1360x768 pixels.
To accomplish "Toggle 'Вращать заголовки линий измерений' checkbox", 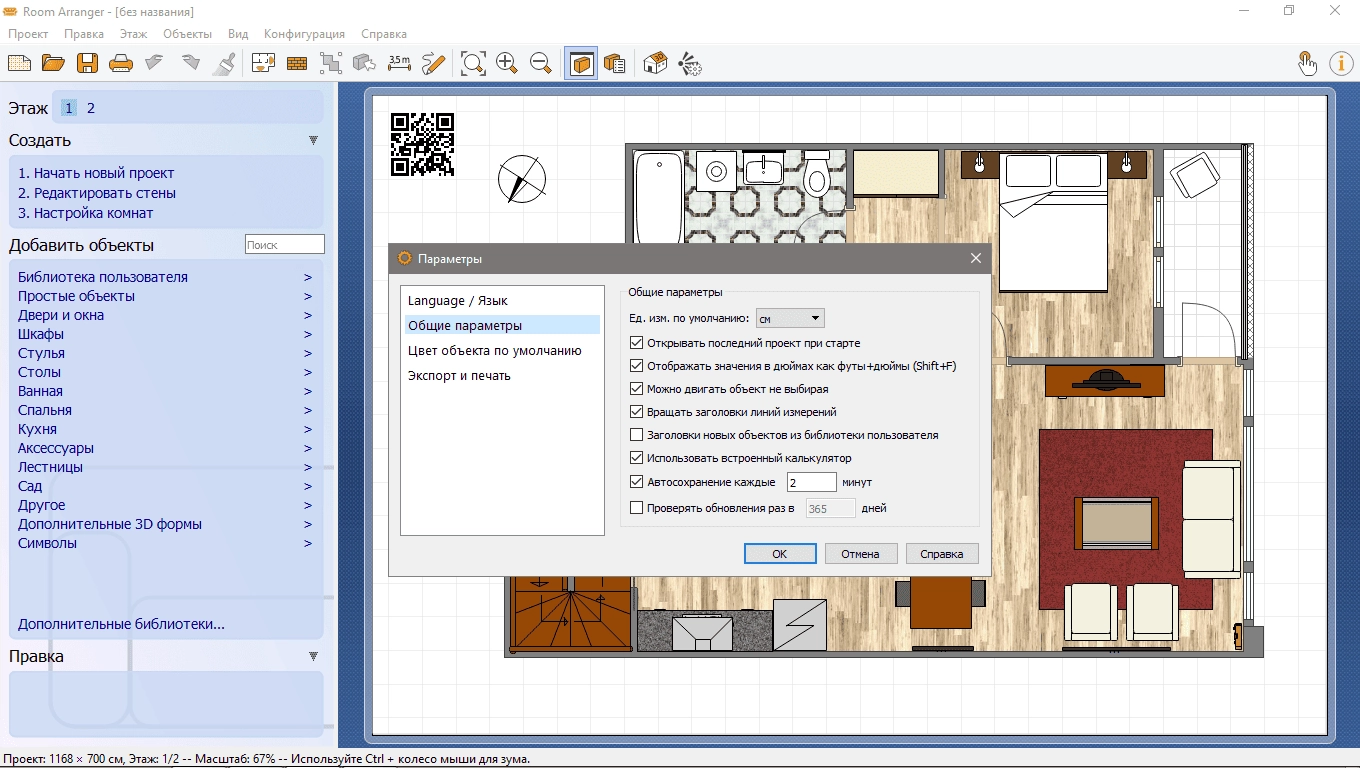I will tap(637, 412).
